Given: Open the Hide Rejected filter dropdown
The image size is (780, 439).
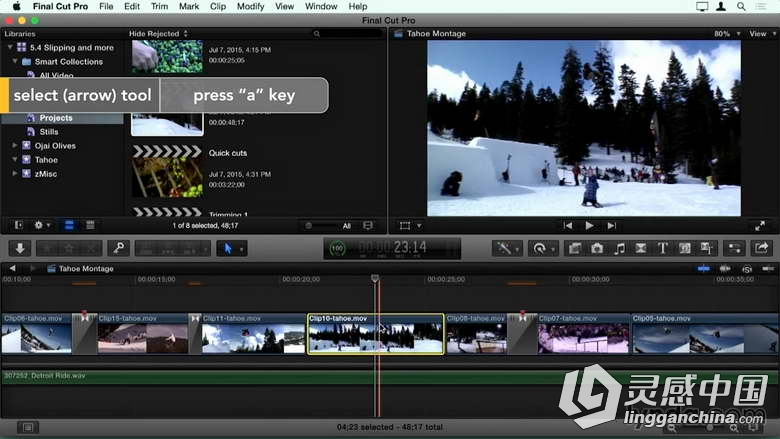Looking at the screenshot, I should (158, 34).
